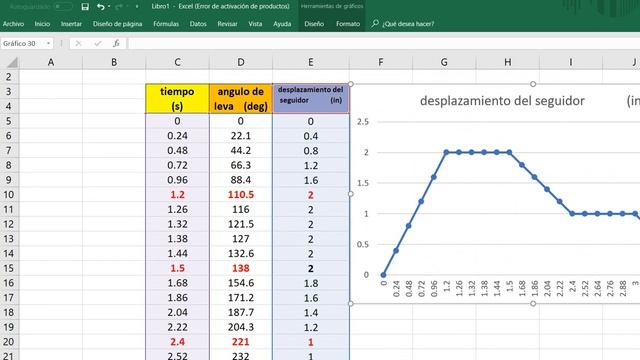Open the Quick Access Toolbar customize arrow
This screenshot has width=640, height=360.
(137, 7)
